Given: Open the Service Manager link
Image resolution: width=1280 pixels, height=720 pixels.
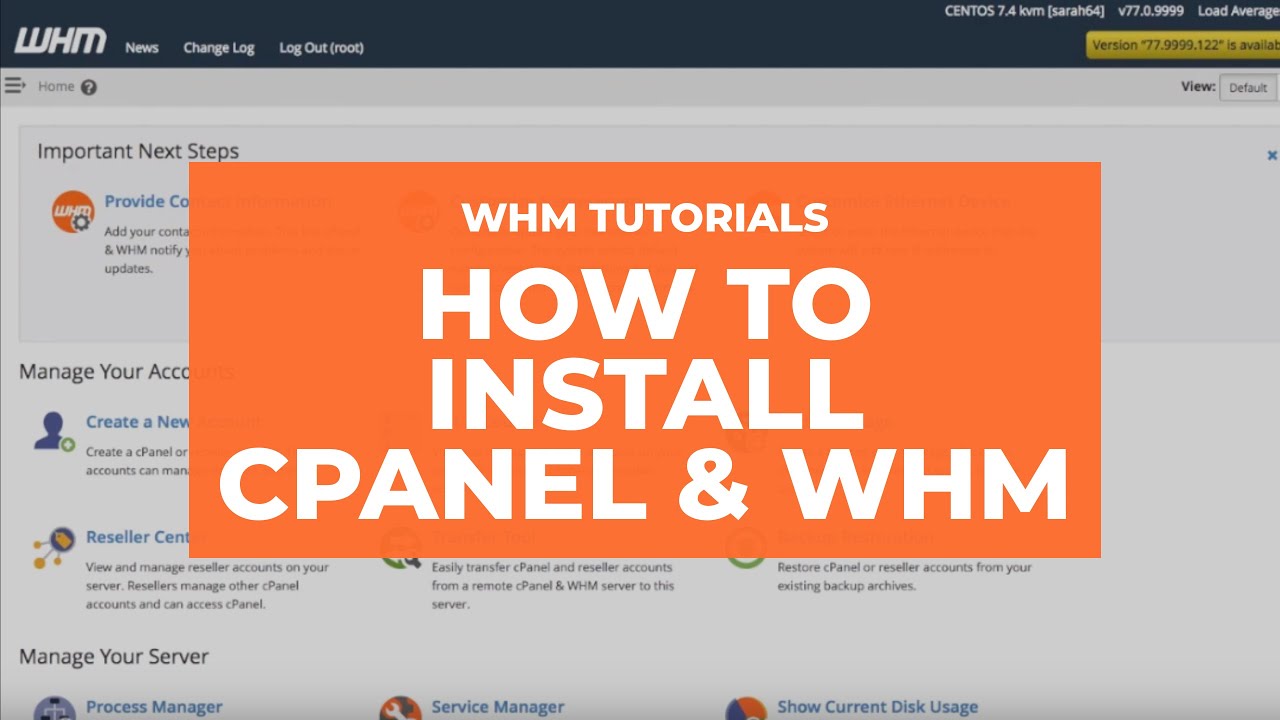Looking at the screenshot, I should [x=498, y=707].
